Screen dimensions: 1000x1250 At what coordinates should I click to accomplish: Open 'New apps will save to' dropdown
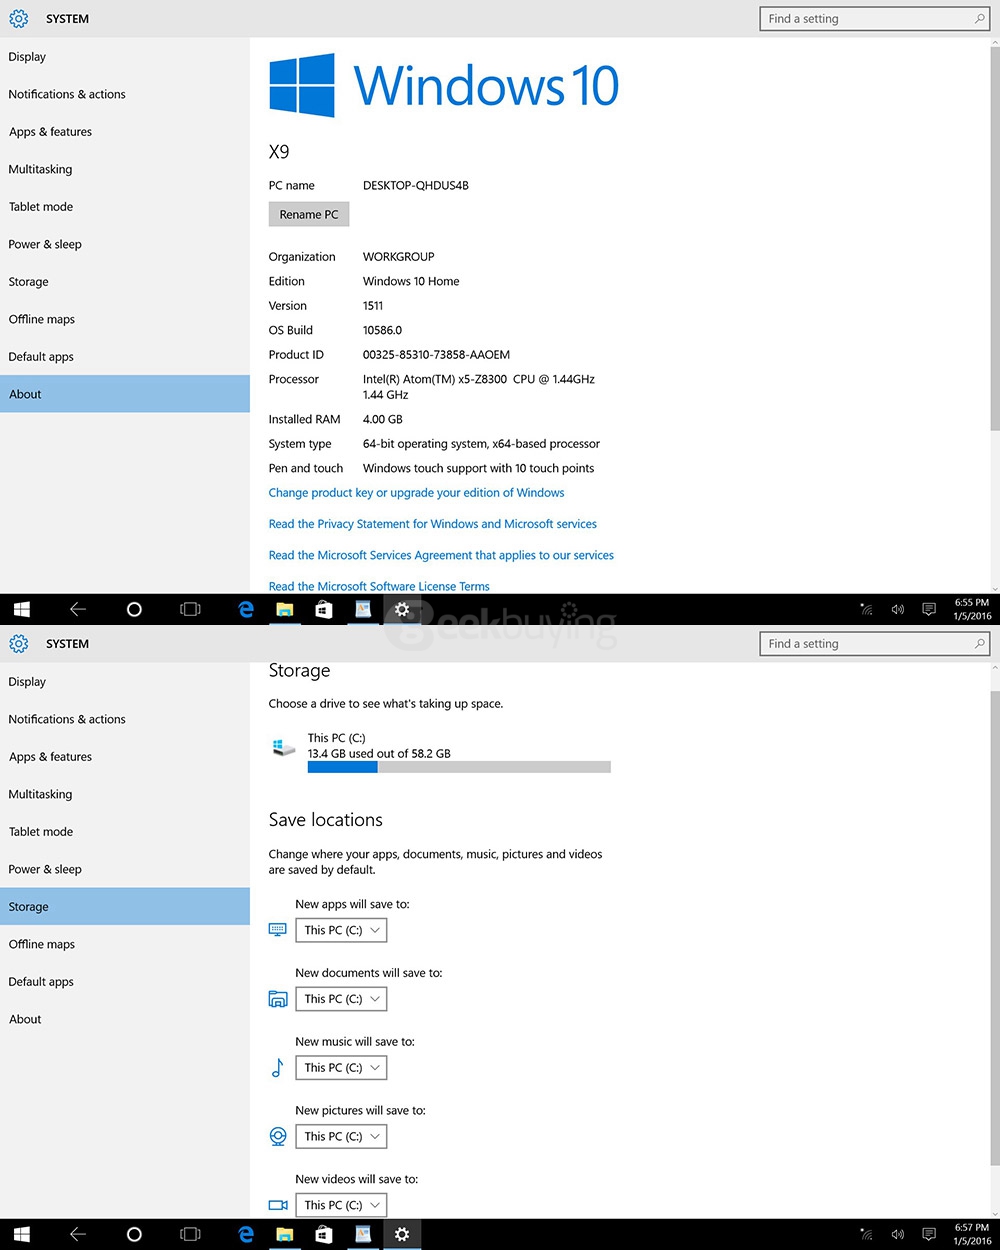point(341,930)
